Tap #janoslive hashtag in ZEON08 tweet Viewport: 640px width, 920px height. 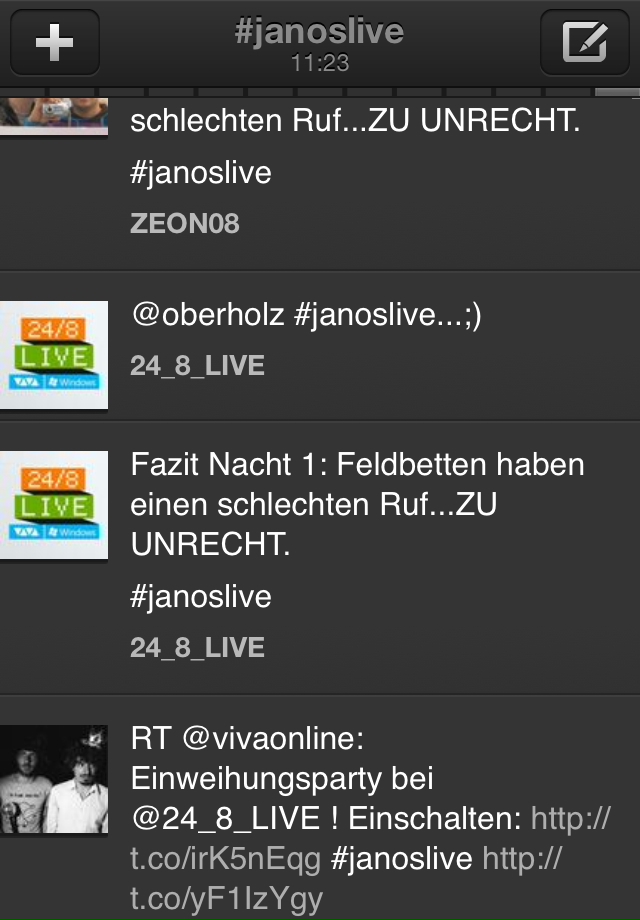201,174
